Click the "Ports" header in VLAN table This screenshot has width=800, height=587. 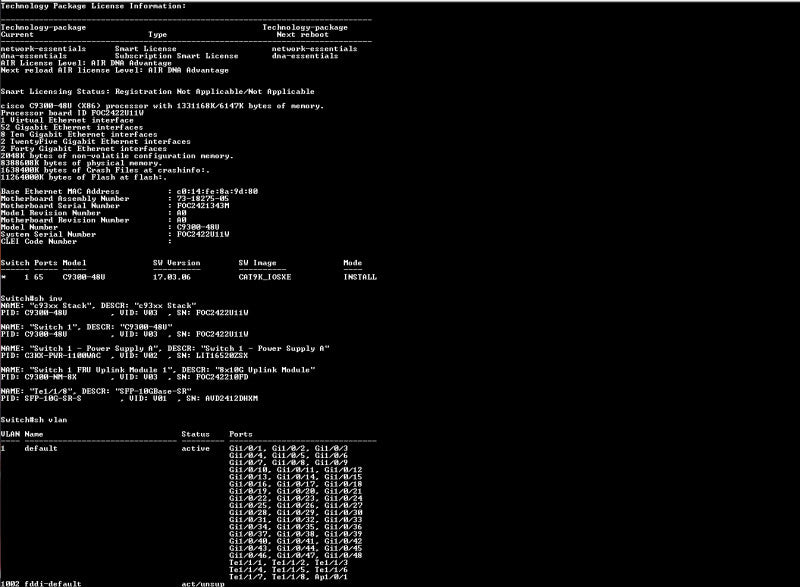click(x=241, y=435)
